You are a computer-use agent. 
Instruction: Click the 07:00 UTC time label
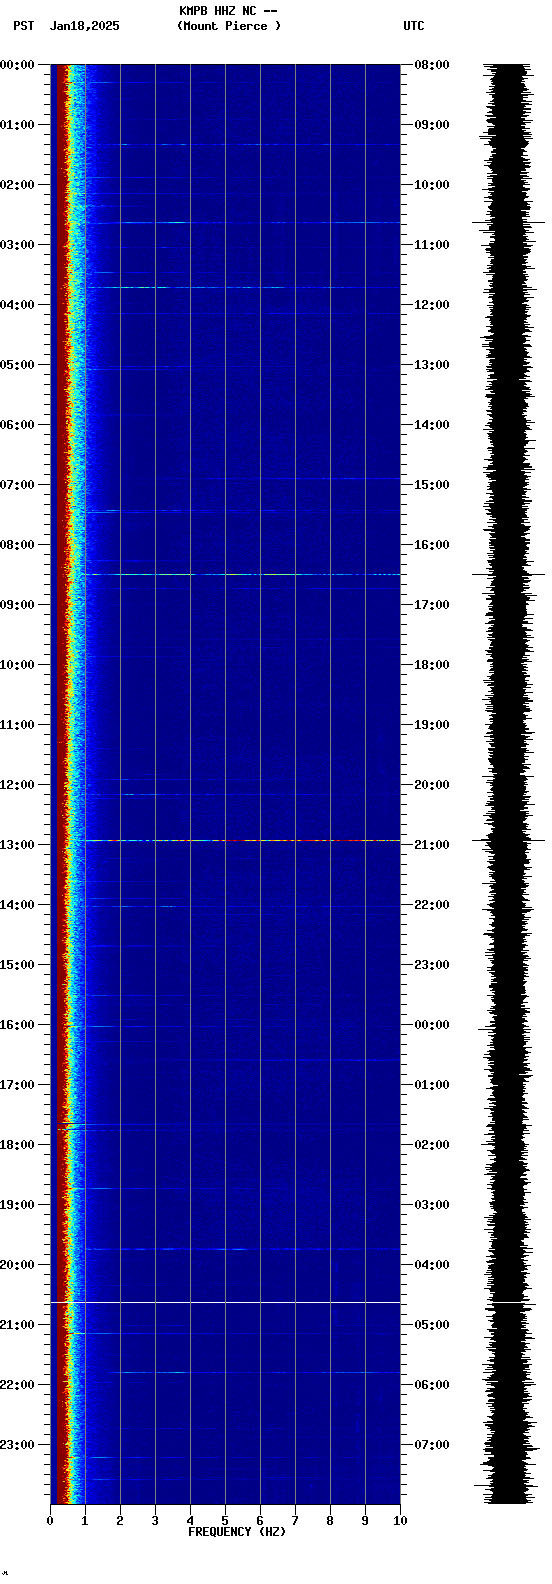(432, 1445)
